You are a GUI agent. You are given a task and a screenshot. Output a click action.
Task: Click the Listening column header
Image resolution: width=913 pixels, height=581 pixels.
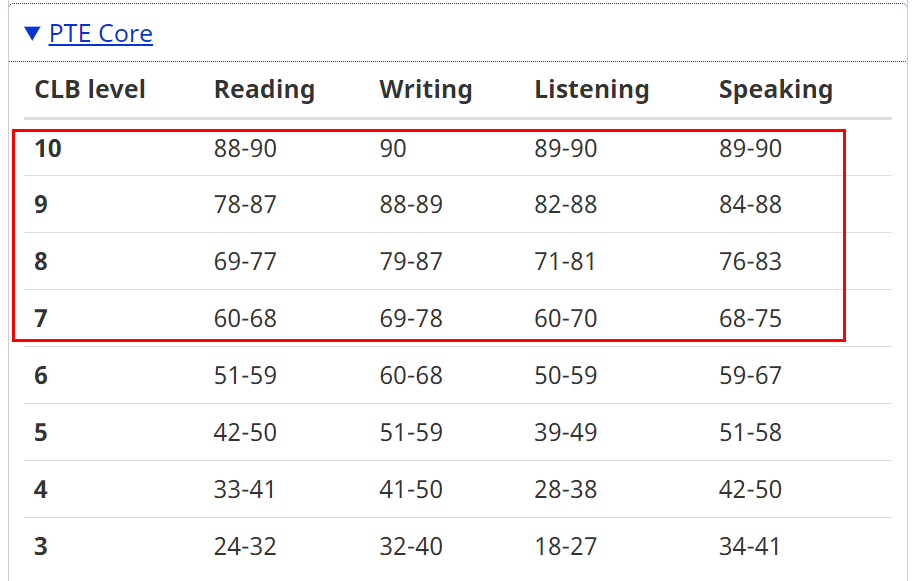pyautogui.click(x=591, y=90)
